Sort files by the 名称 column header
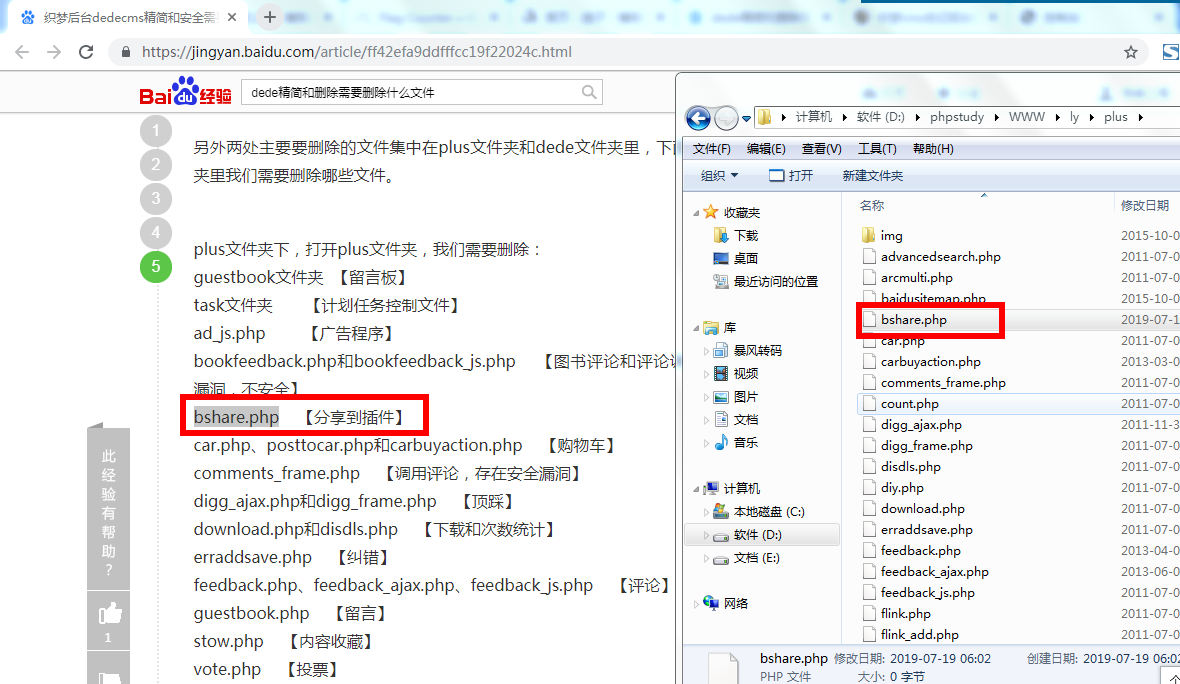The width and height of the screenshot is (1180, 684). tap(872, 205)
